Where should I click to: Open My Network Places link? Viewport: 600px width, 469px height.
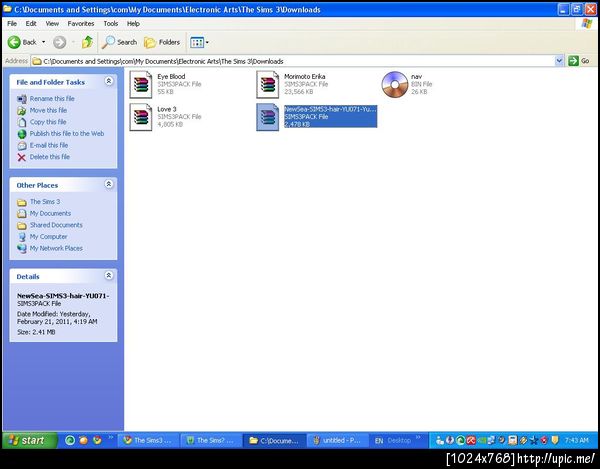pos(56,248)
